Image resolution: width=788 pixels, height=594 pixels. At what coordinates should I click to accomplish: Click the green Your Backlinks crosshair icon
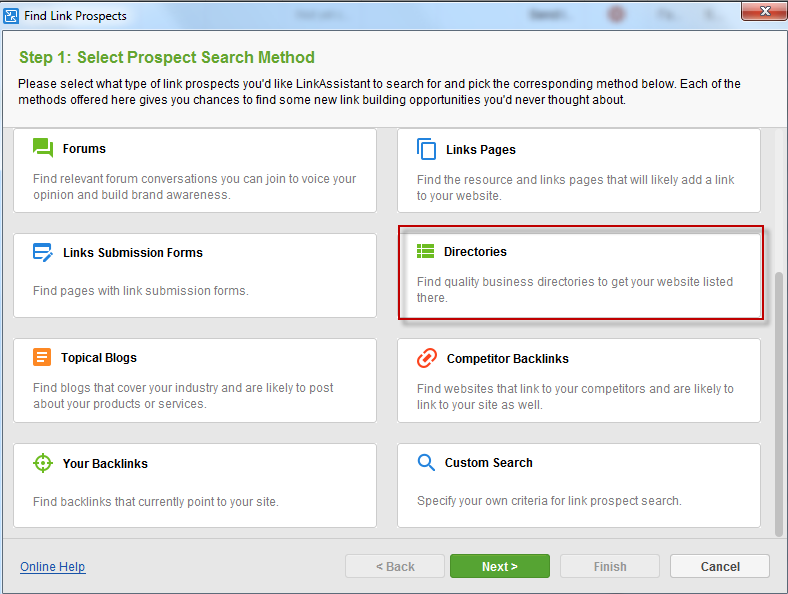(x=43, y=463)
